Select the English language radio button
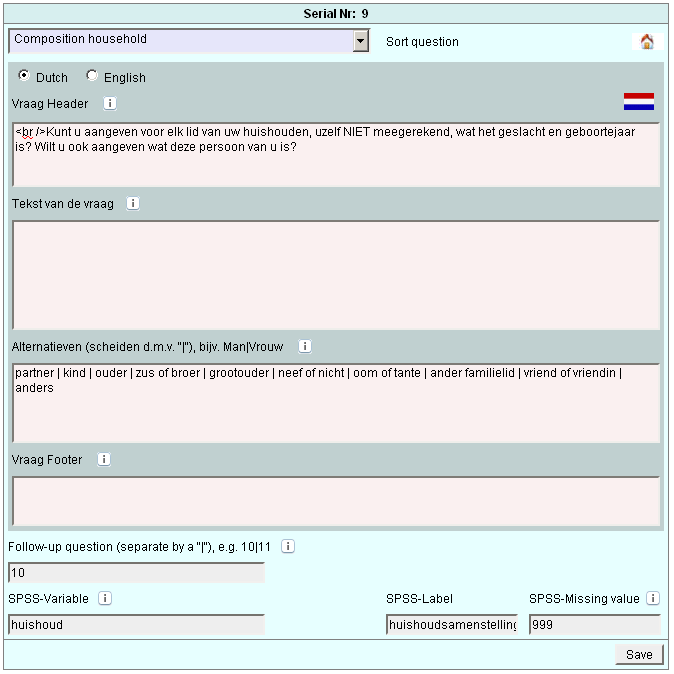This screenshot has height=674, width=674. pos(92,76)
